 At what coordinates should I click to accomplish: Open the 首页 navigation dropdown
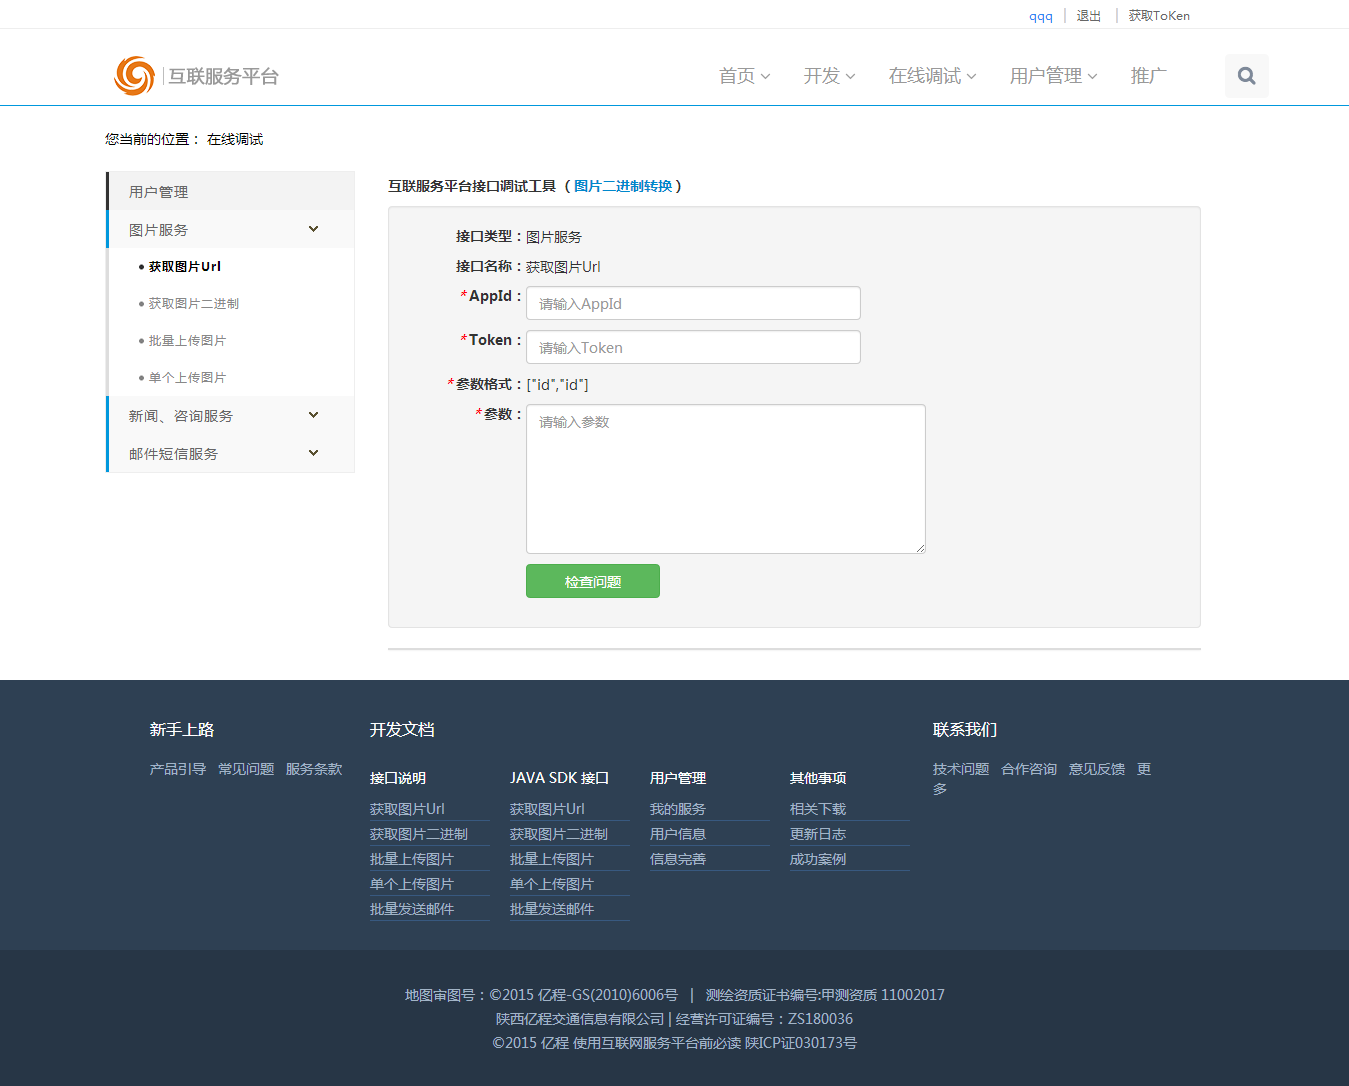744,76
